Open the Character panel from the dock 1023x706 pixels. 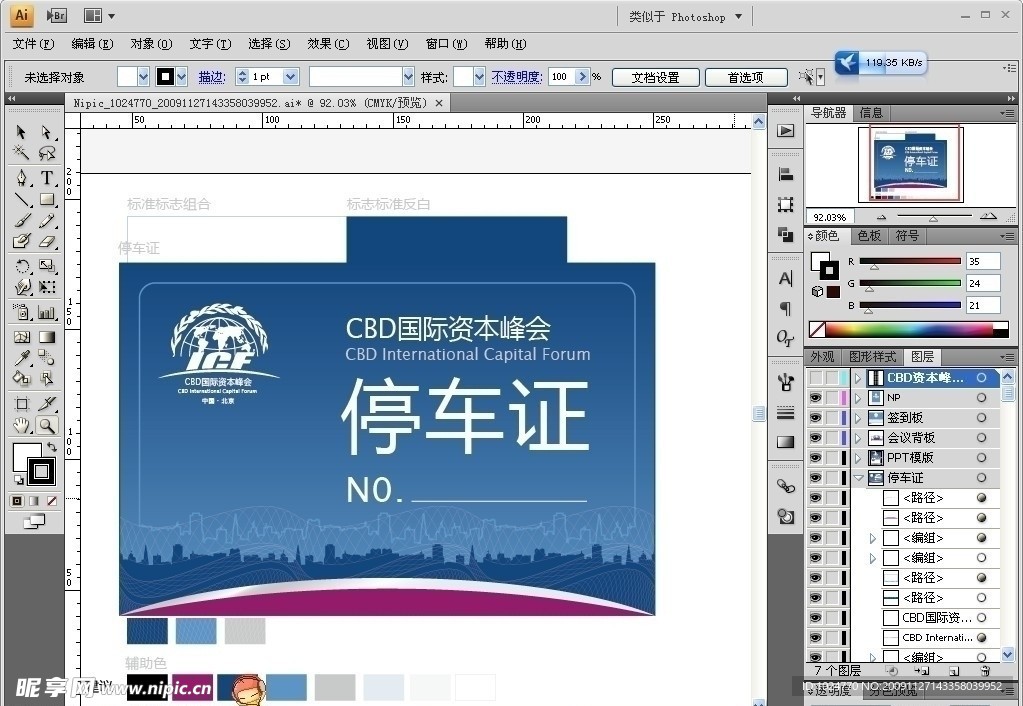[786, 279]
